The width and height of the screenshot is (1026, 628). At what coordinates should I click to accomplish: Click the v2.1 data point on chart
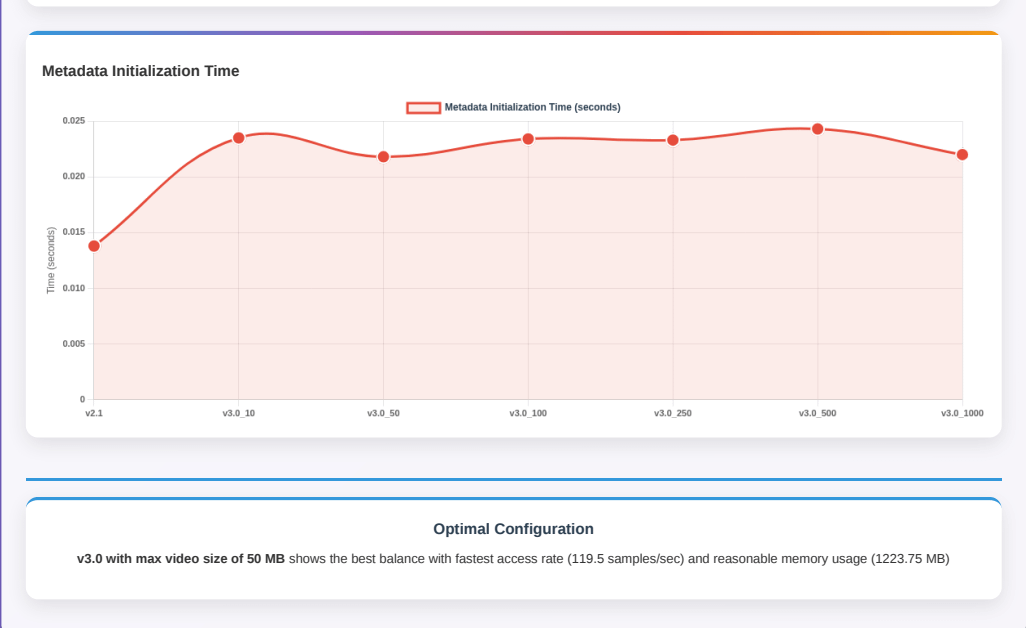94,246
